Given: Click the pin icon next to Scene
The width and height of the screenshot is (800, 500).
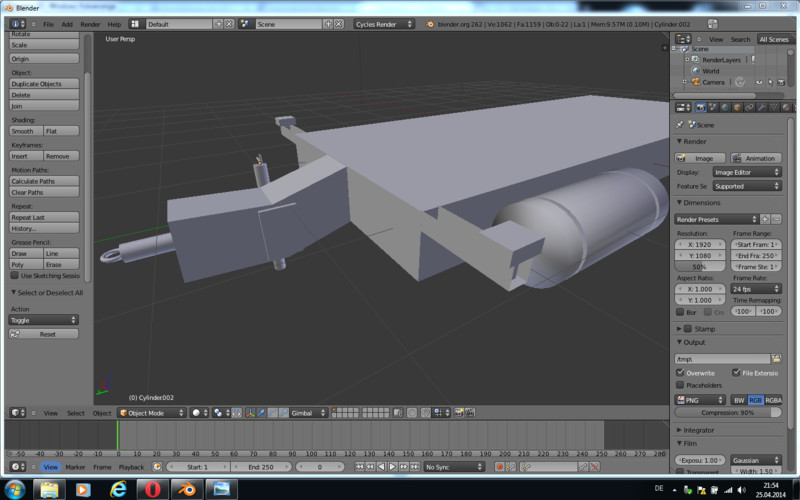Looking at the screenshot, I should click(x=680, y=124).
